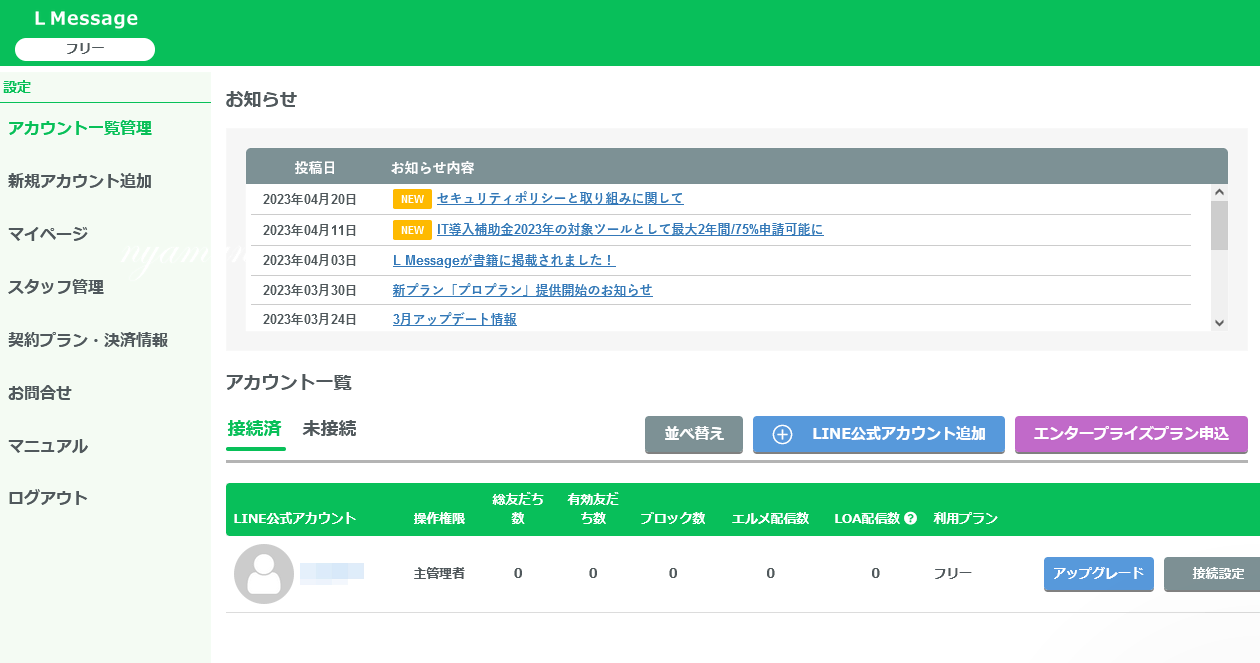Click the 2023年04月11日 date cell
Screen dimensions: 1260x663
[310, 230]
